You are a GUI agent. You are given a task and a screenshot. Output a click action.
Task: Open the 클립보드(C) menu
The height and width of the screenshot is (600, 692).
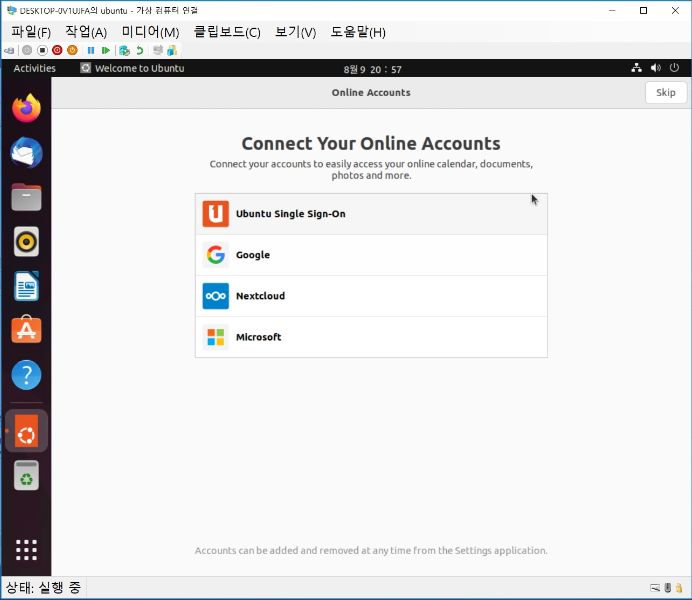pos(227,32)
